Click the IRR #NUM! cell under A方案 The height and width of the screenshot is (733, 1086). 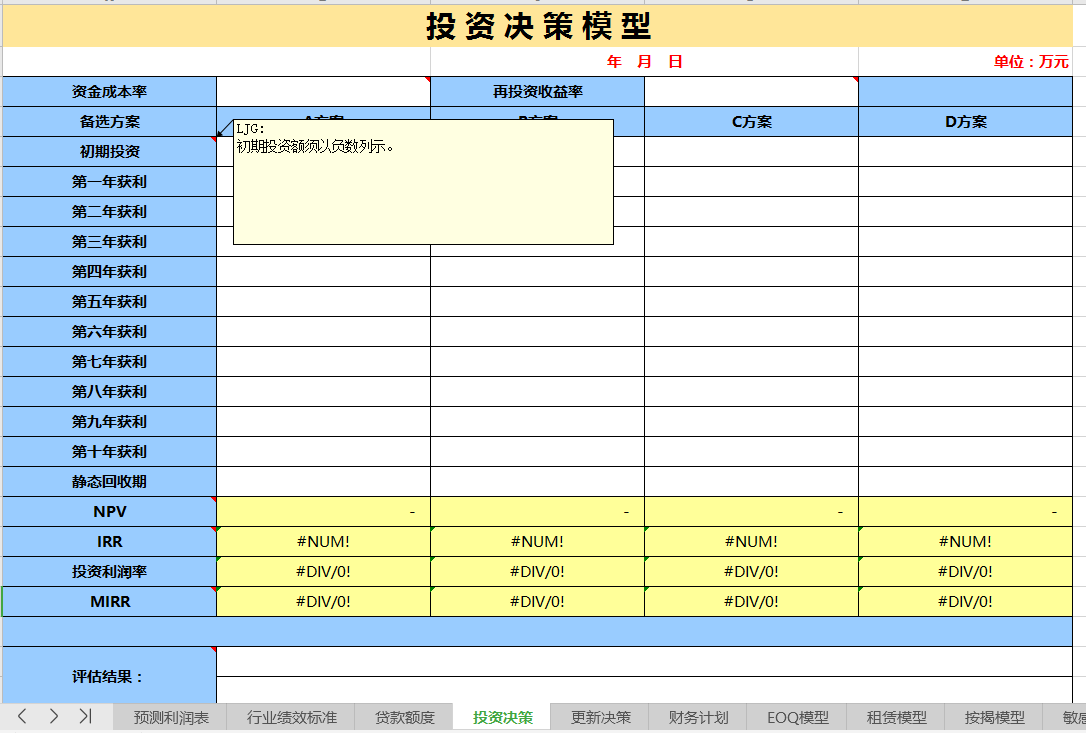click(x=322, y=541)
